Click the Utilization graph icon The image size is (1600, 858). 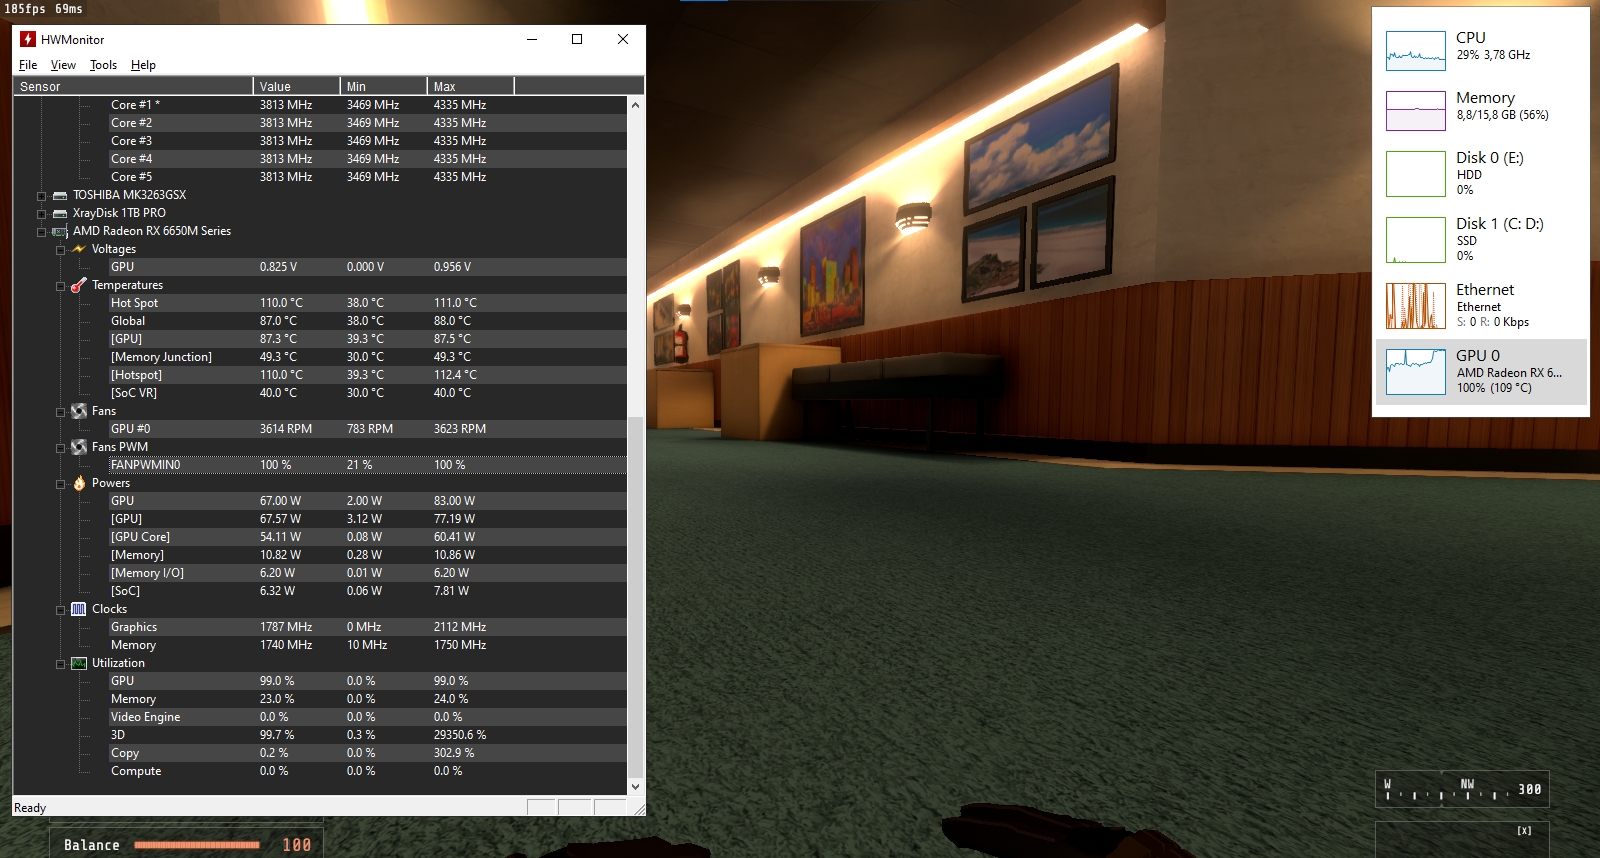pos(79,663)
